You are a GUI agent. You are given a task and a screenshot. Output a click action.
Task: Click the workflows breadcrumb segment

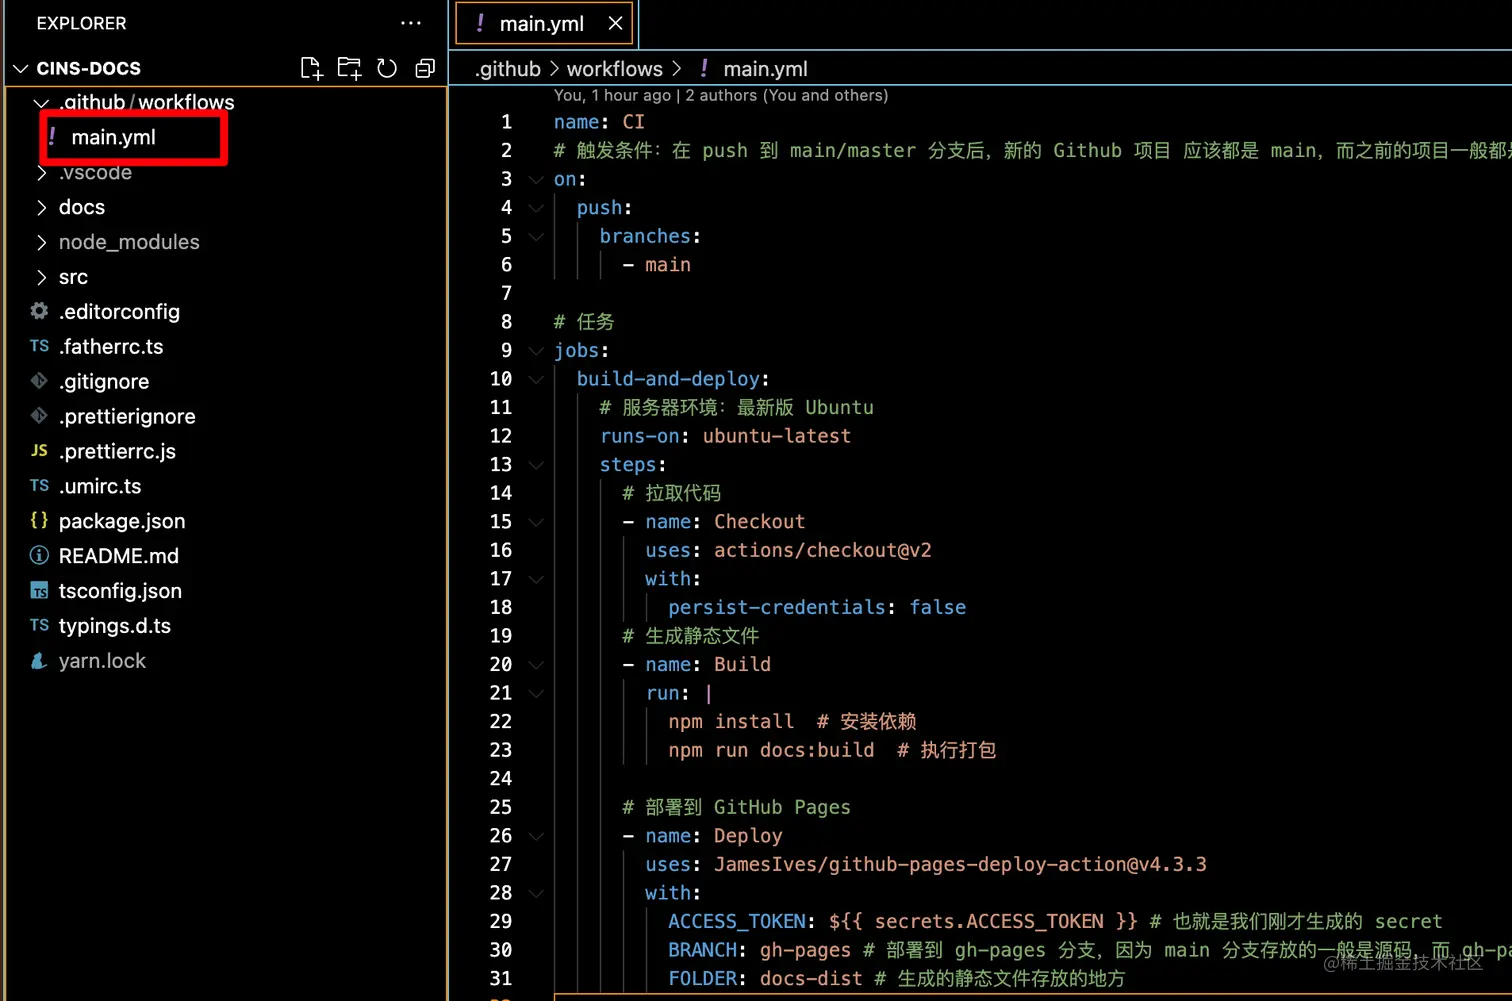614,68
